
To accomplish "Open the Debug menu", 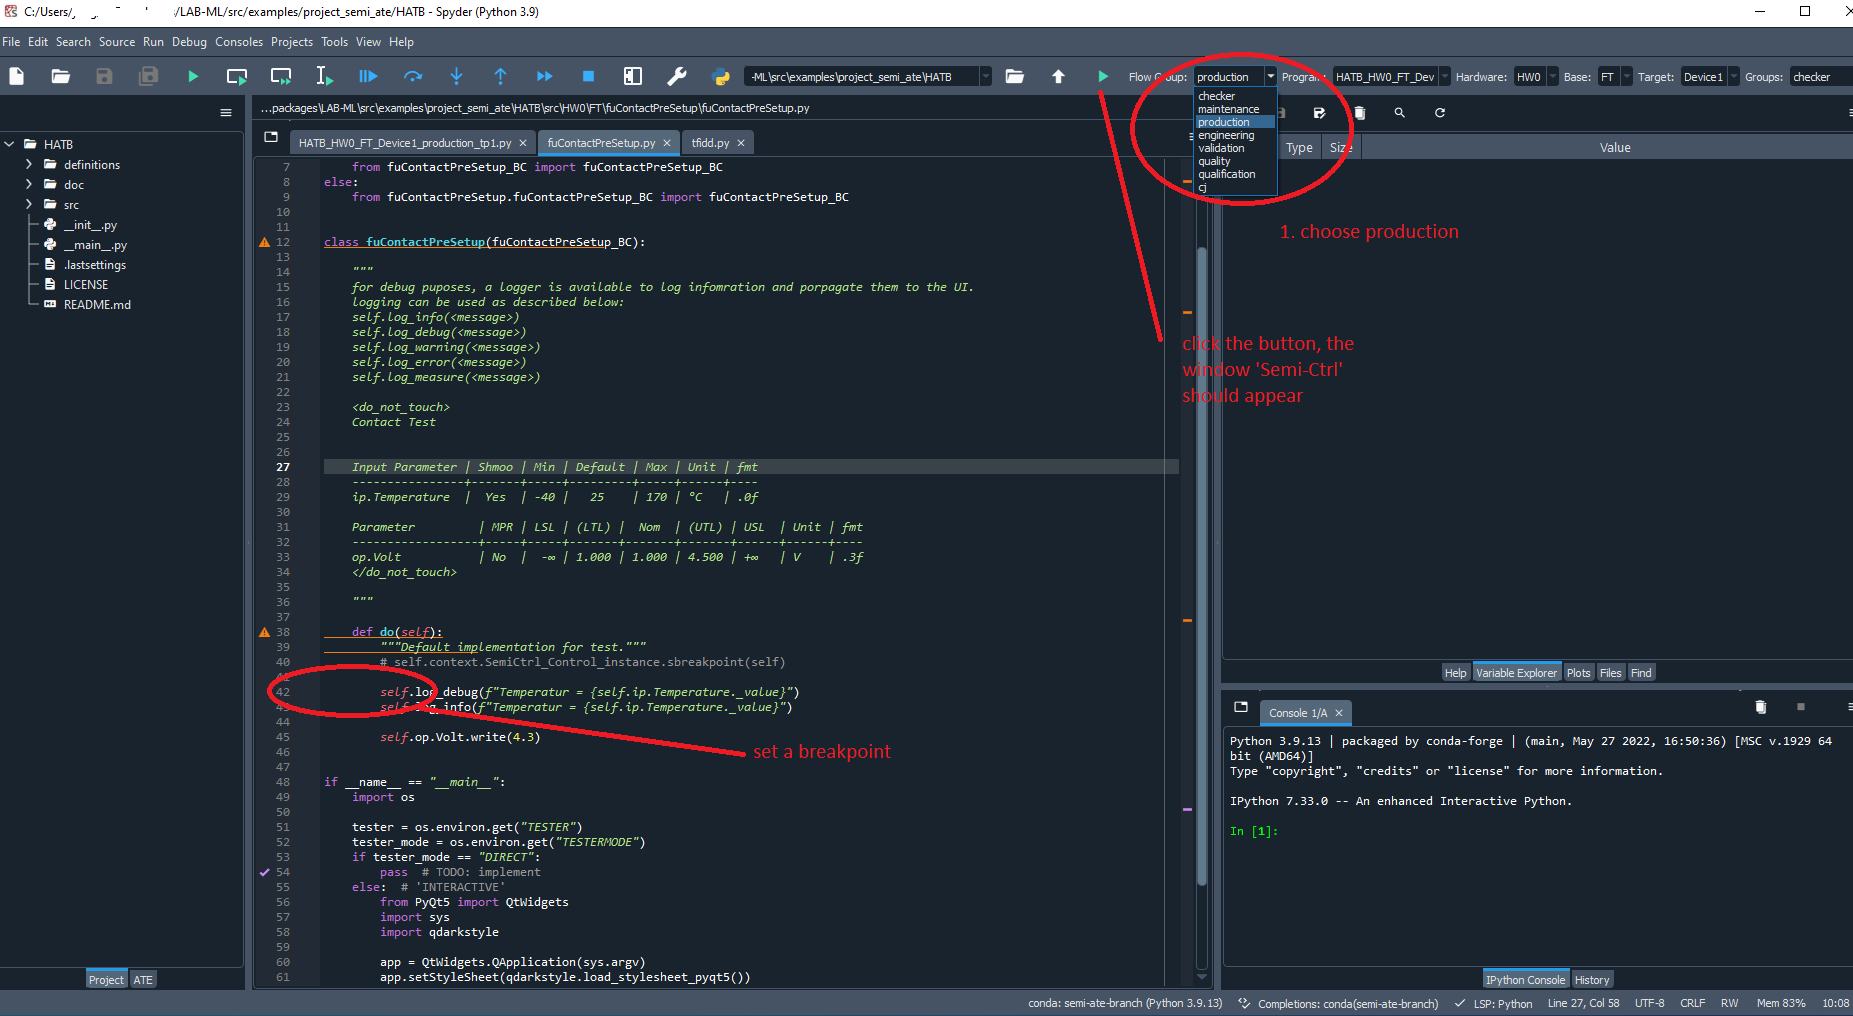I will 189,42.
